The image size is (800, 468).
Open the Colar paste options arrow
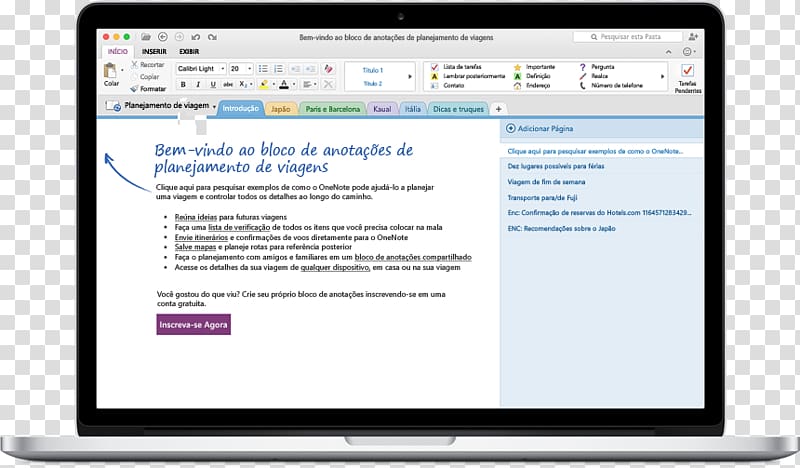[122, 70]
